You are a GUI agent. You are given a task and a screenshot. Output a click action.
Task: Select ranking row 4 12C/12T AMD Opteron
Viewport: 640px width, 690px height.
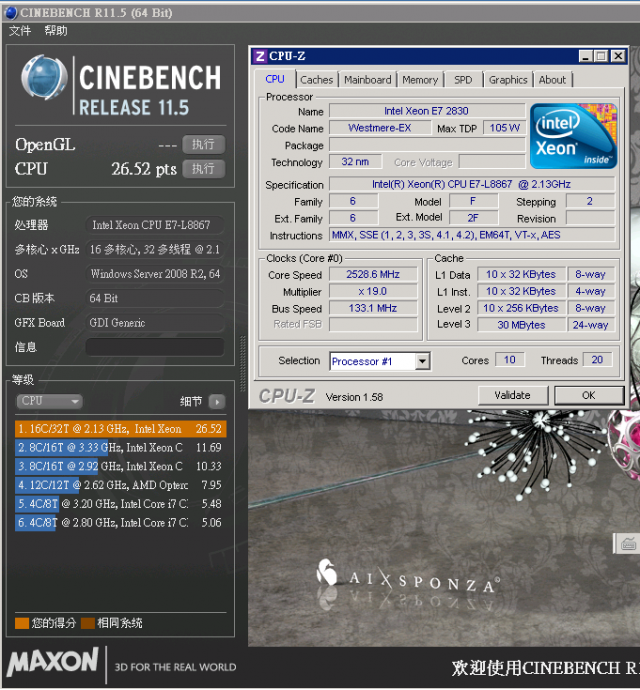pyautogui.click(x=121, y=485)
